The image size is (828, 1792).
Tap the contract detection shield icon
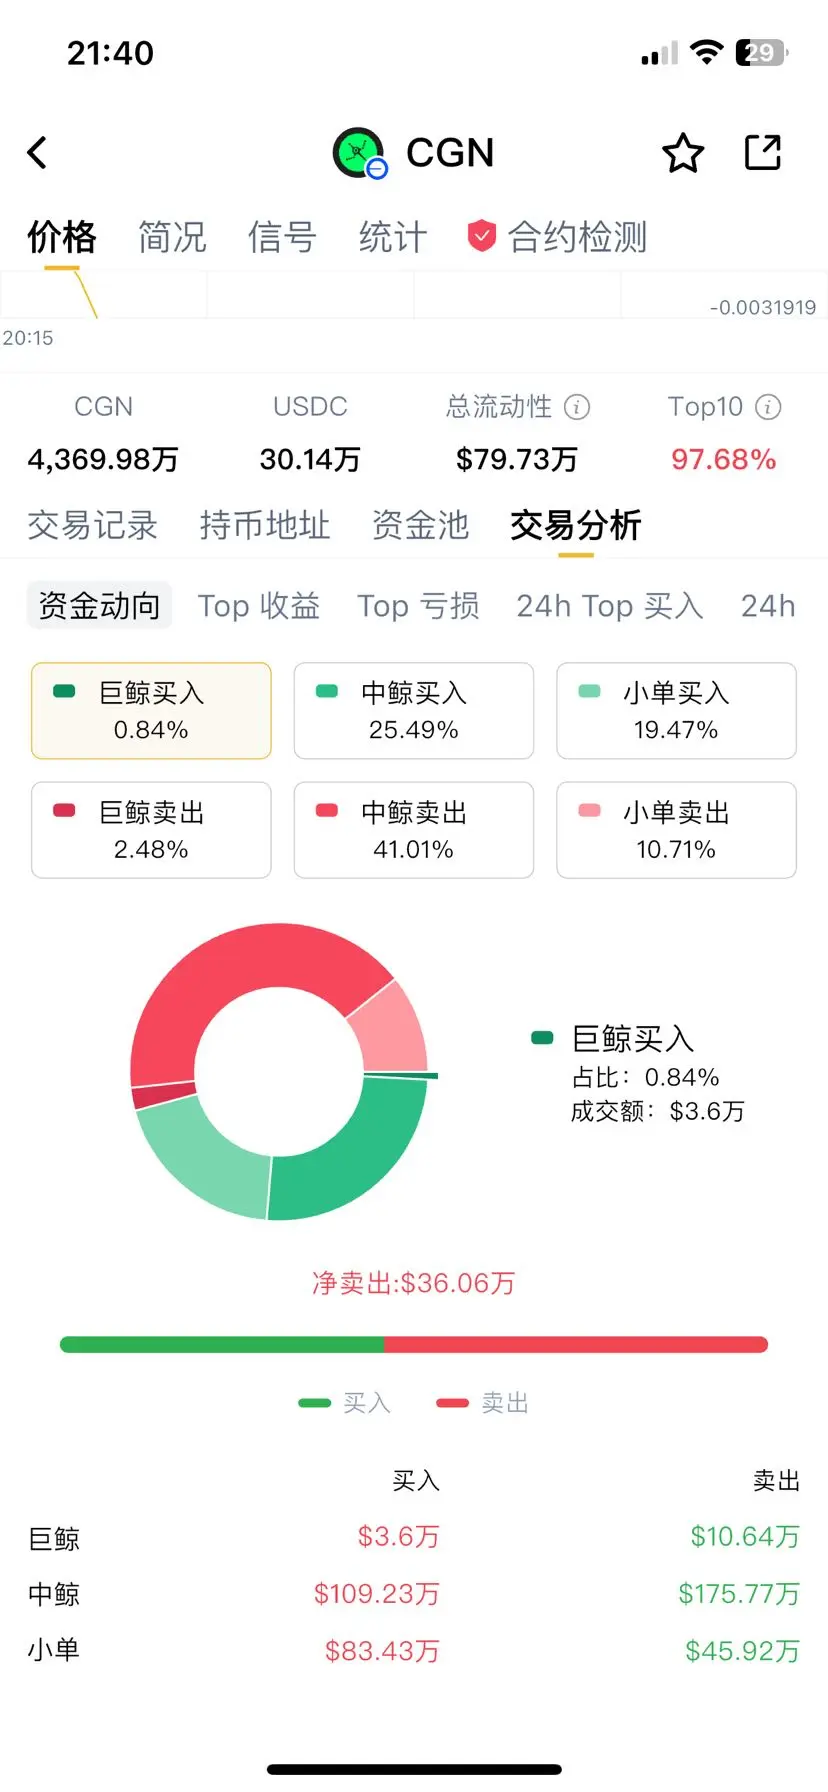click(482, 237)
